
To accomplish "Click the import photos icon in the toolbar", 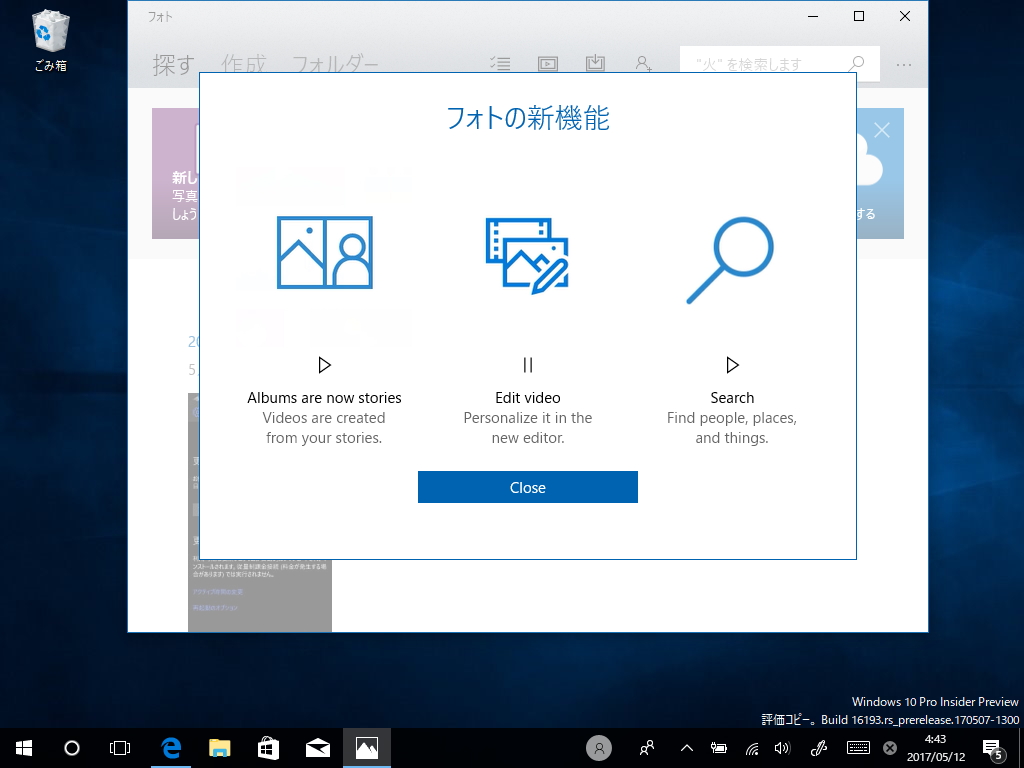I will click(x=595, y=63).
